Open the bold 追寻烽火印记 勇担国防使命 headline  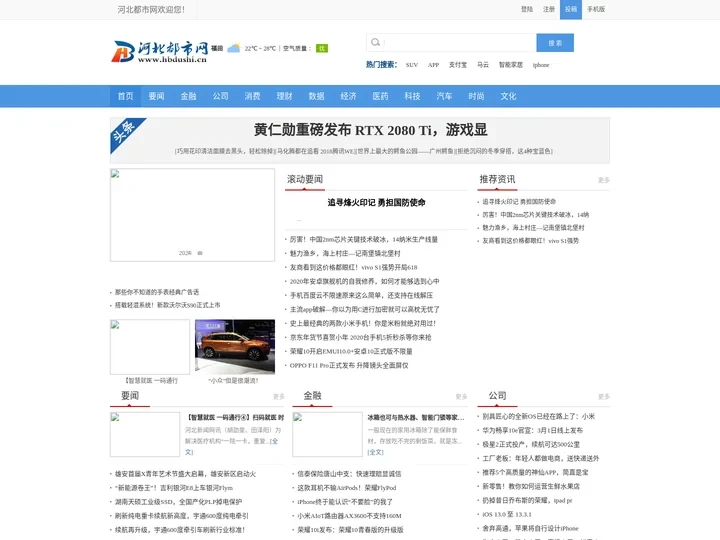[x=376, y=202]
